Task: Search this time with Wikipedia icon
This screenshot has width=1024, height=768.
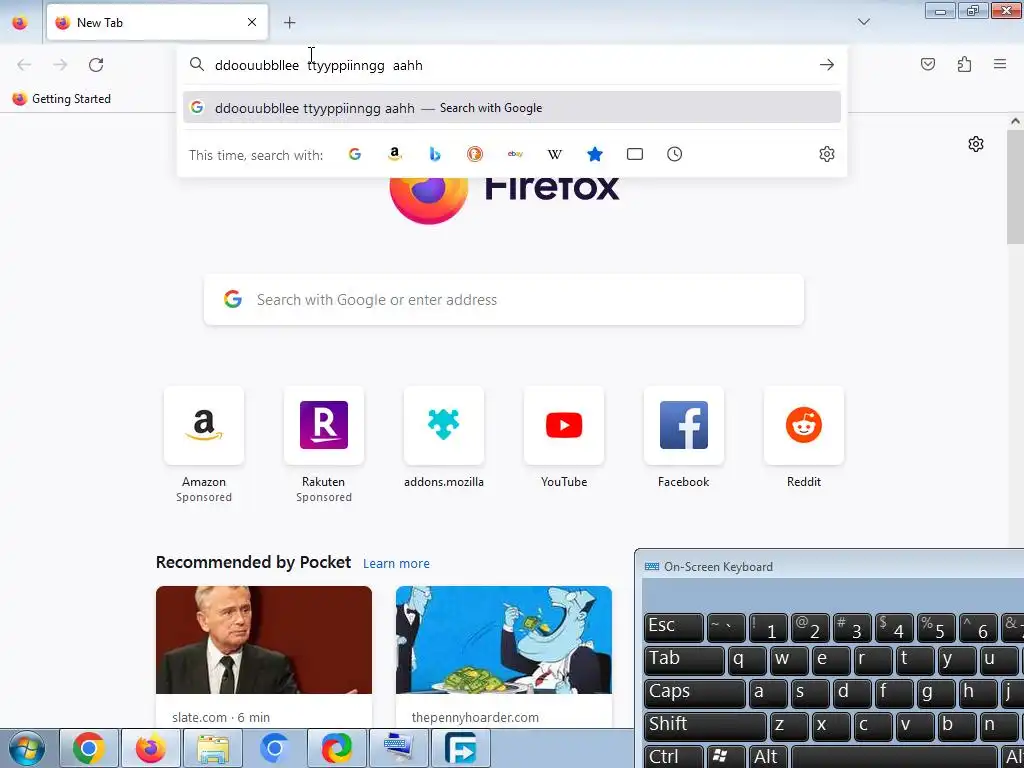Action: tap(554, 154)
